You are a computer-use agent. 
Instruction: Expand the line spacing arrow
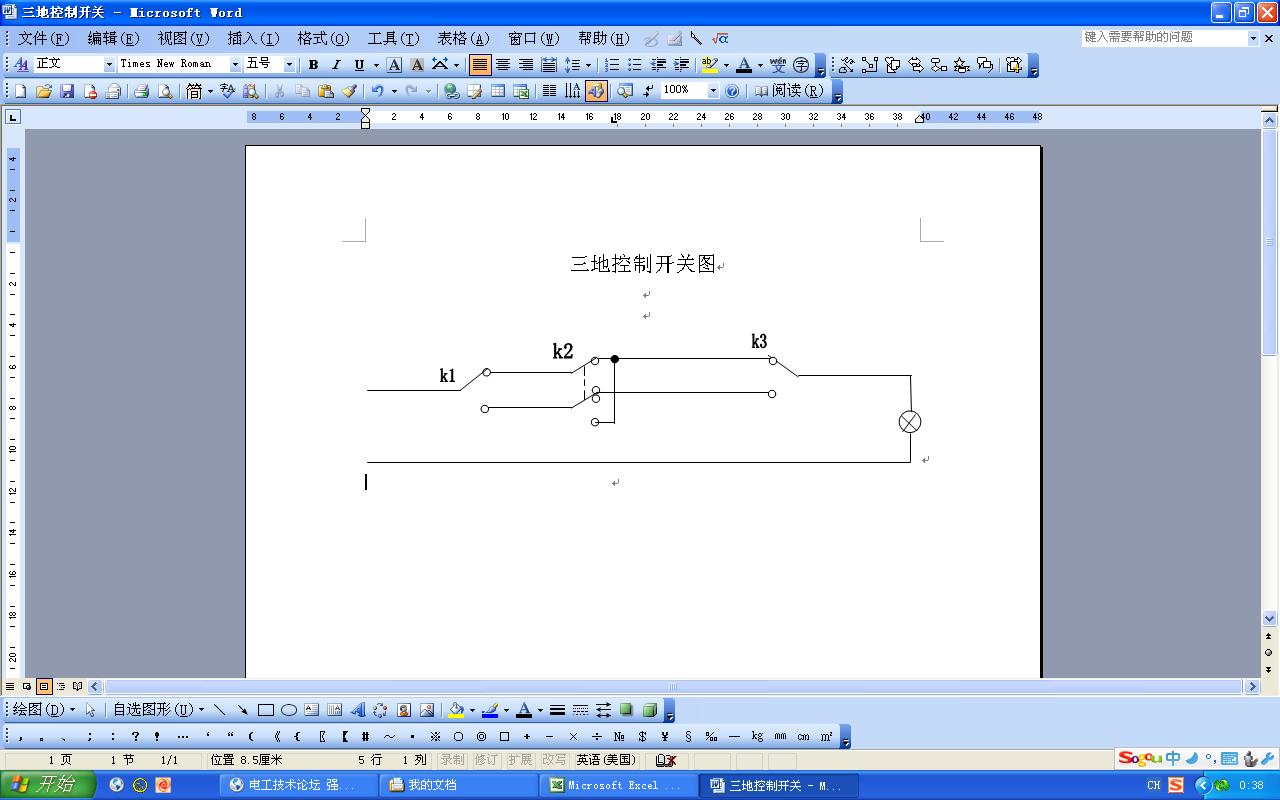pos(588,65)
